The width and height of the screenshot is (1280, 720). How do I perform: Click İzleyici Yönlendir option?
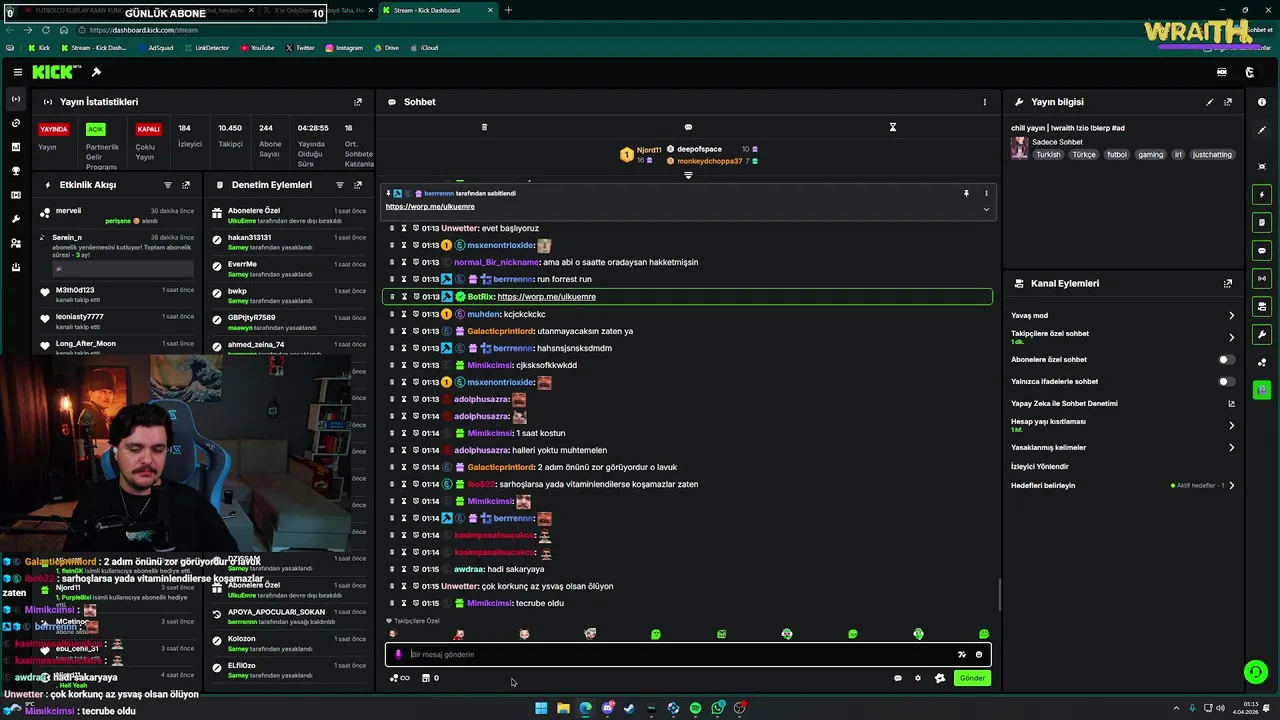(x=1040, y=467)
